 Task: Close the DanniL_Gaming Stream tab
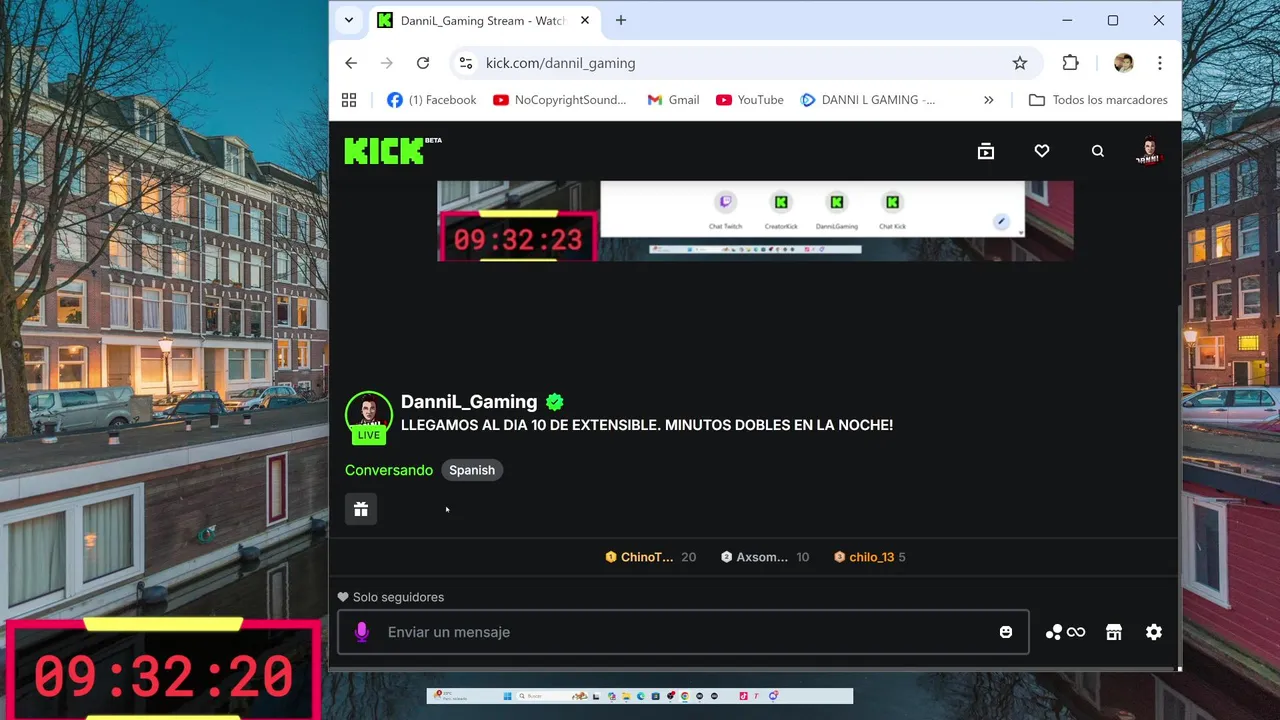tap(585, 20)
